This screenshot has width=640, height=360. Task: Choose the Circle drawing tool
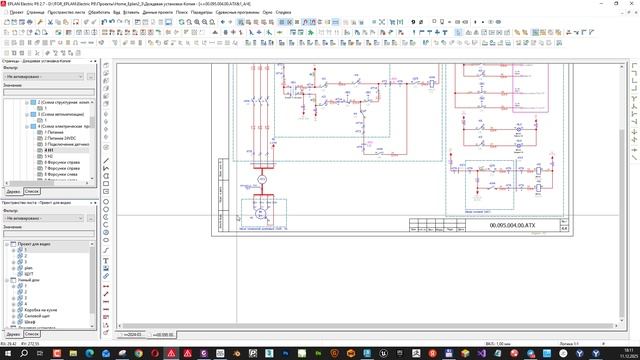coord(106,202)
